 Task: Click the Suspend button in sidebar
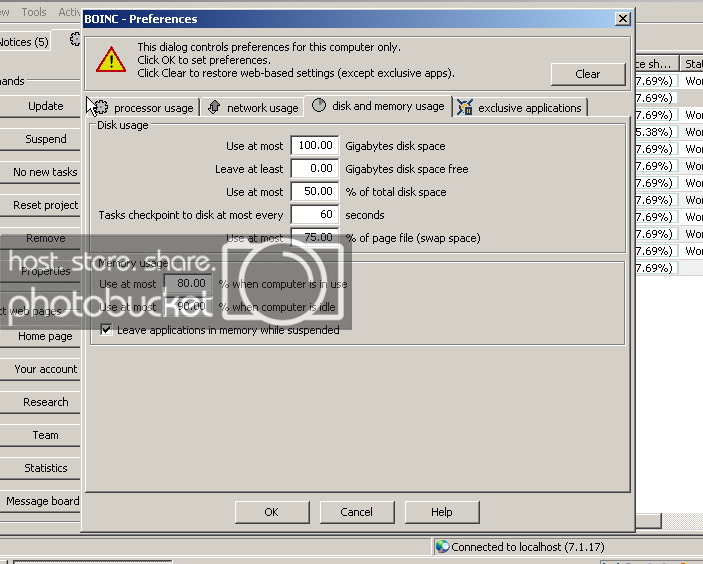point(45,139)
